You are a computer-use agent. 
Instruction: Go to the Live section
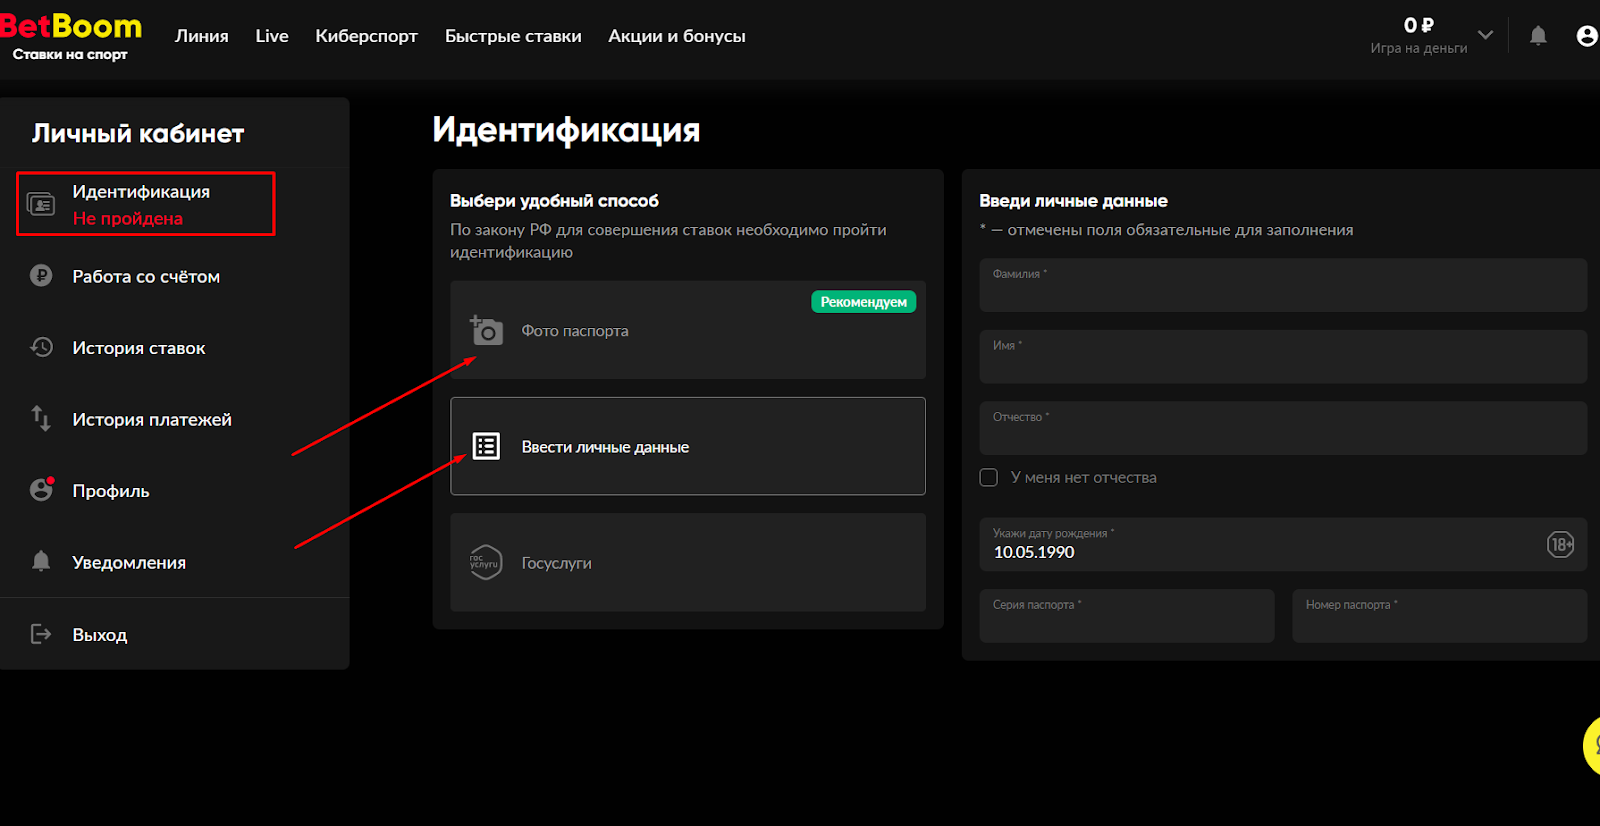point(272,36)
